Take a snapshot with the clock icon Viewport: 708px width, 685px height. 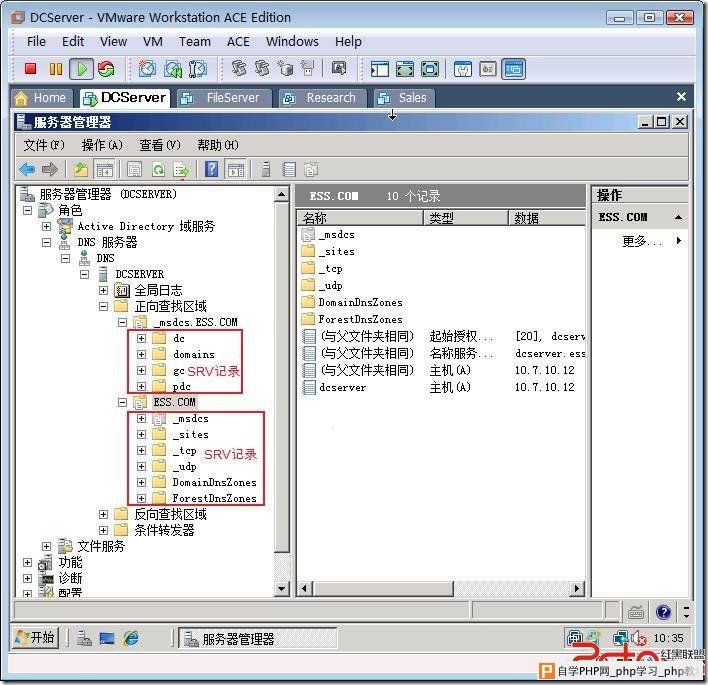click(x=147, y=69)
